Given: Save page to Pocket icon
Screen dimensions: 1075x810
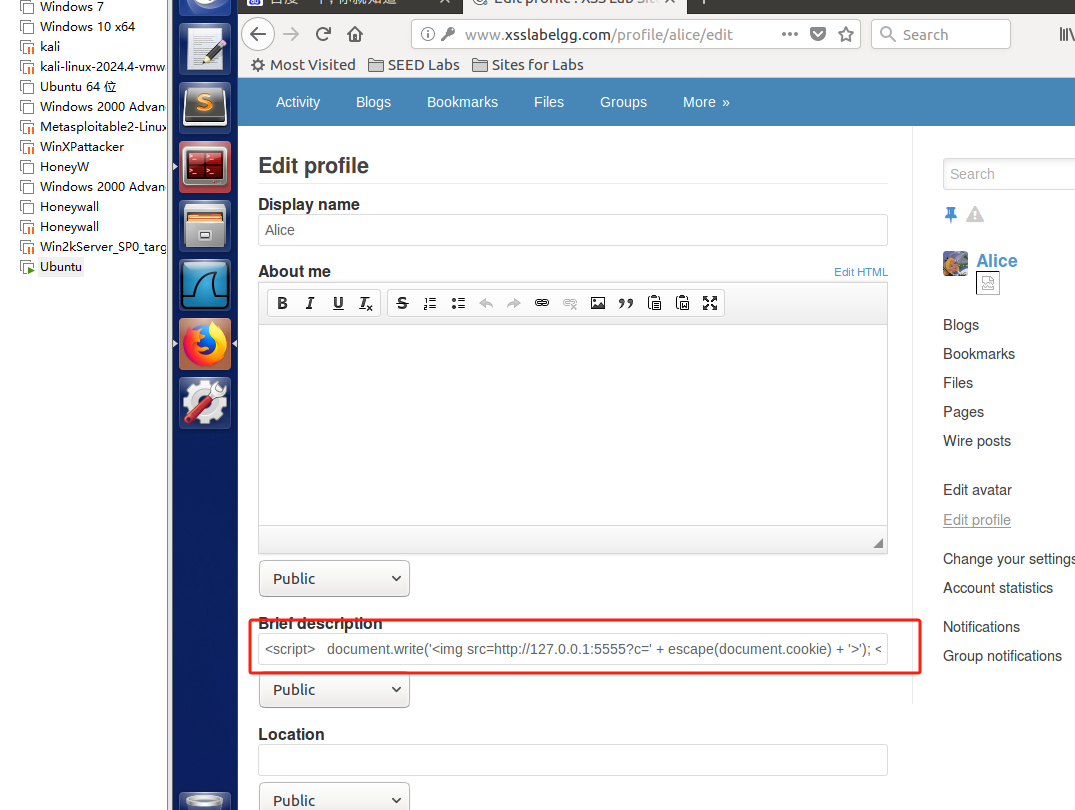Looking at the screenshot, I should (x=818, y=34).
